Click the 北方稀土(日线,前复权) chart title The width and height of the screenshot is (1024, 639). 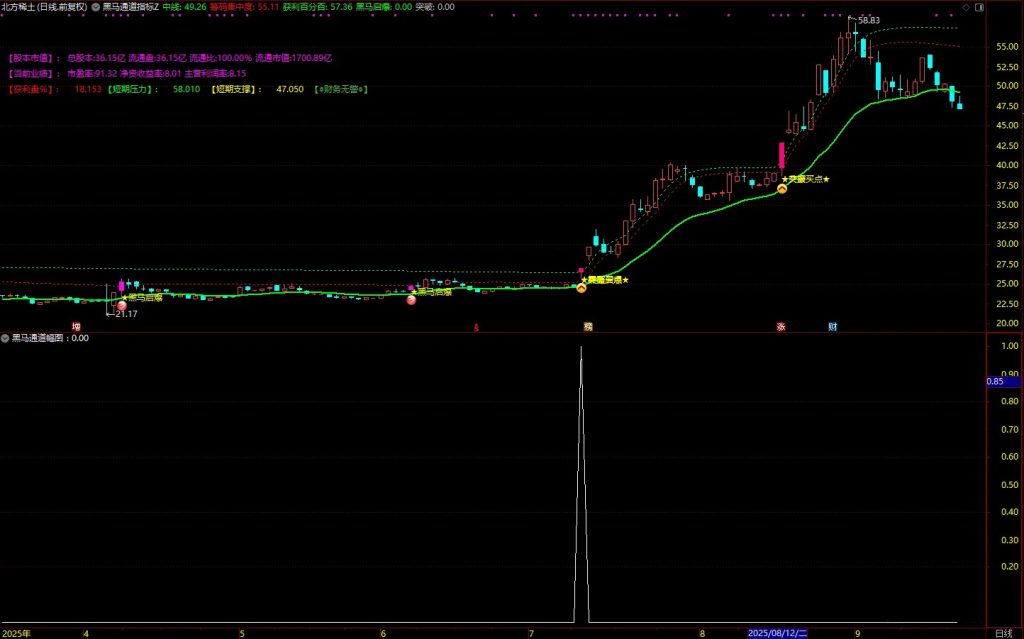click(44, 6)
